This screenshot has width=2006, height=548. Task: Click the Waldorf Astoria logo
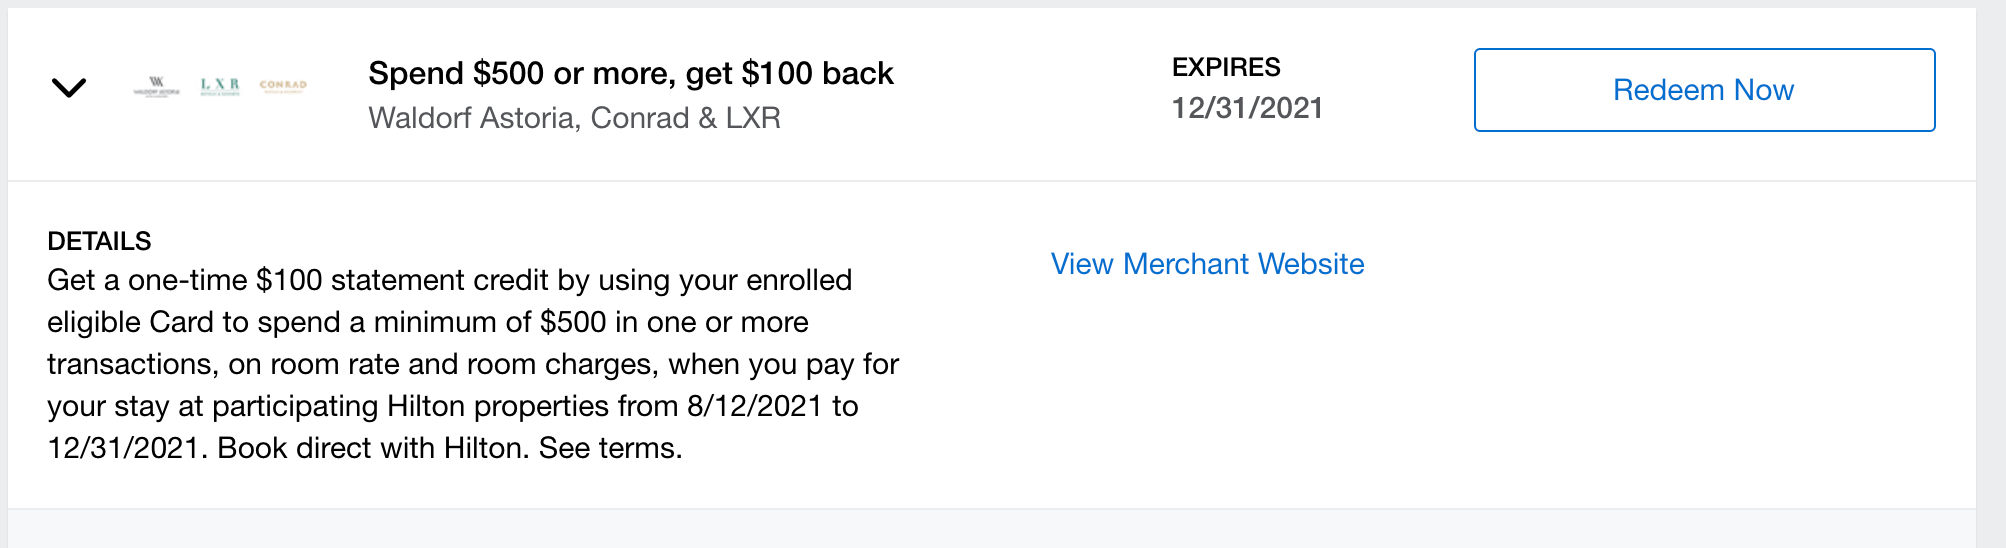pyautogui.click(x=156, y=86)
